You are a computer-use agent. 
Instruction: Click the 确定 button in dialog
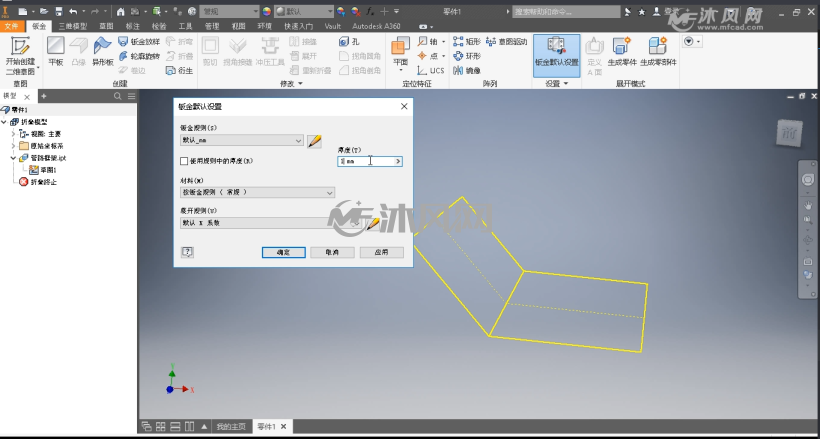point(283,252)
